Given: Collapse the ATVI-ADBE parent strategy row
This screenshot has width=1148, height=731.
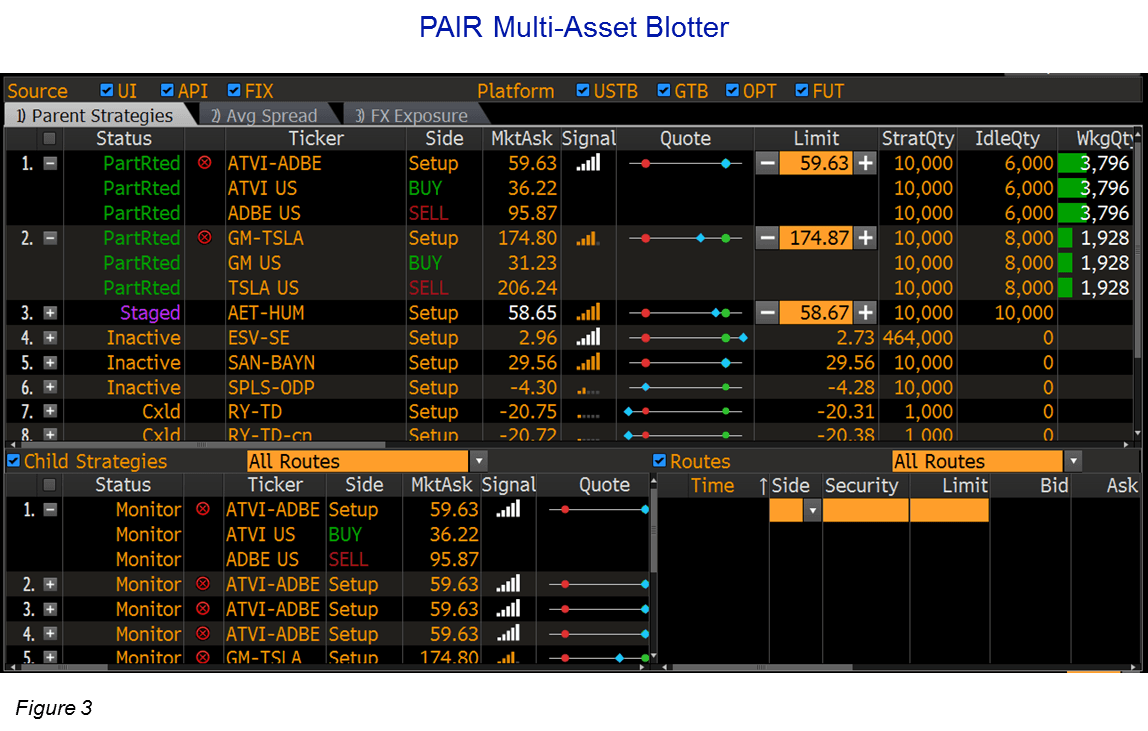Looking at the screenshot, I should (x=50, y=163).
